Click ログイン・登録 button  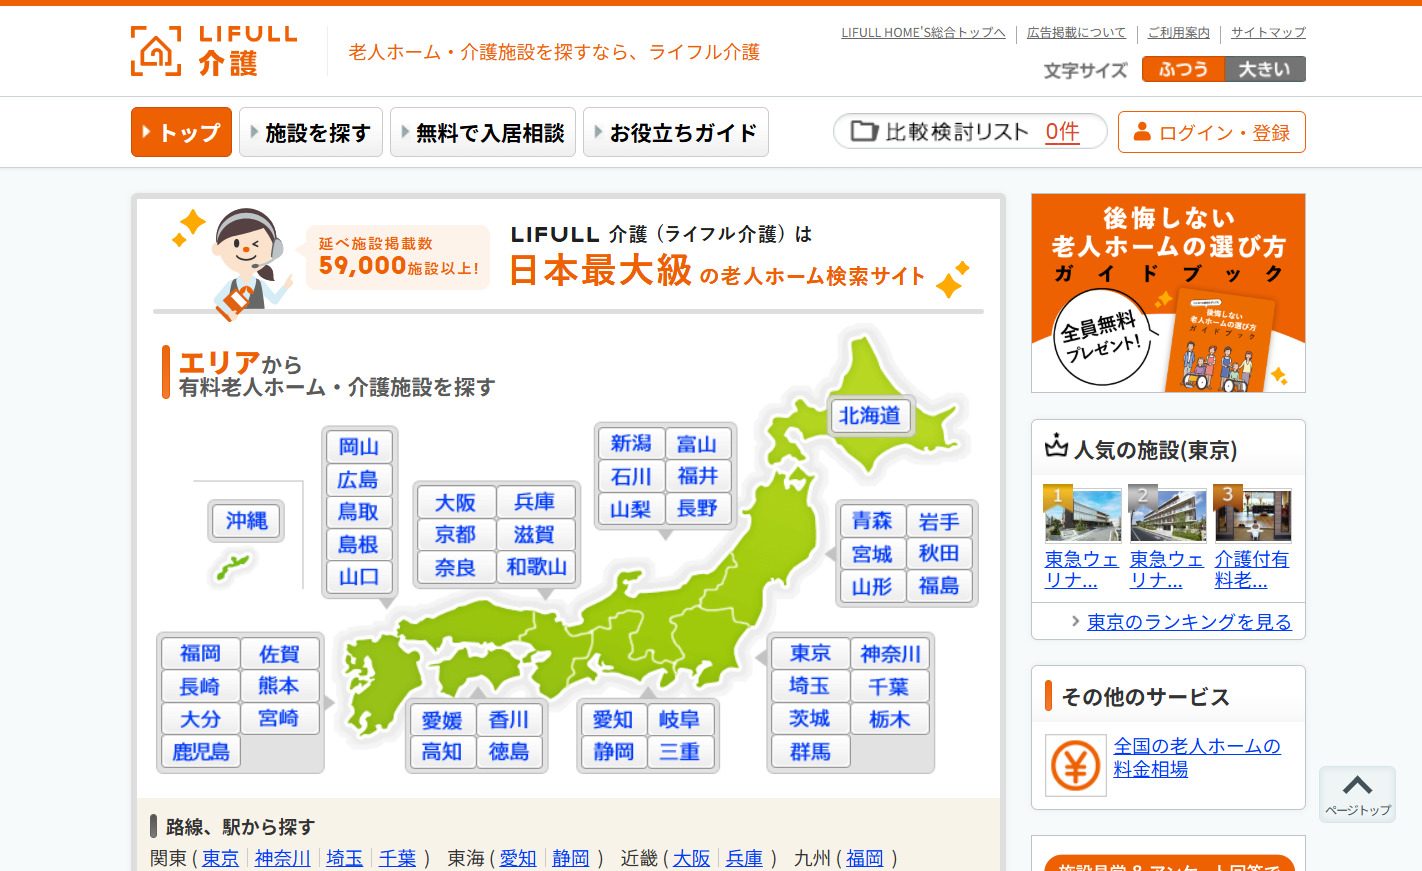pyautogui.click(x=1212, y=132)
